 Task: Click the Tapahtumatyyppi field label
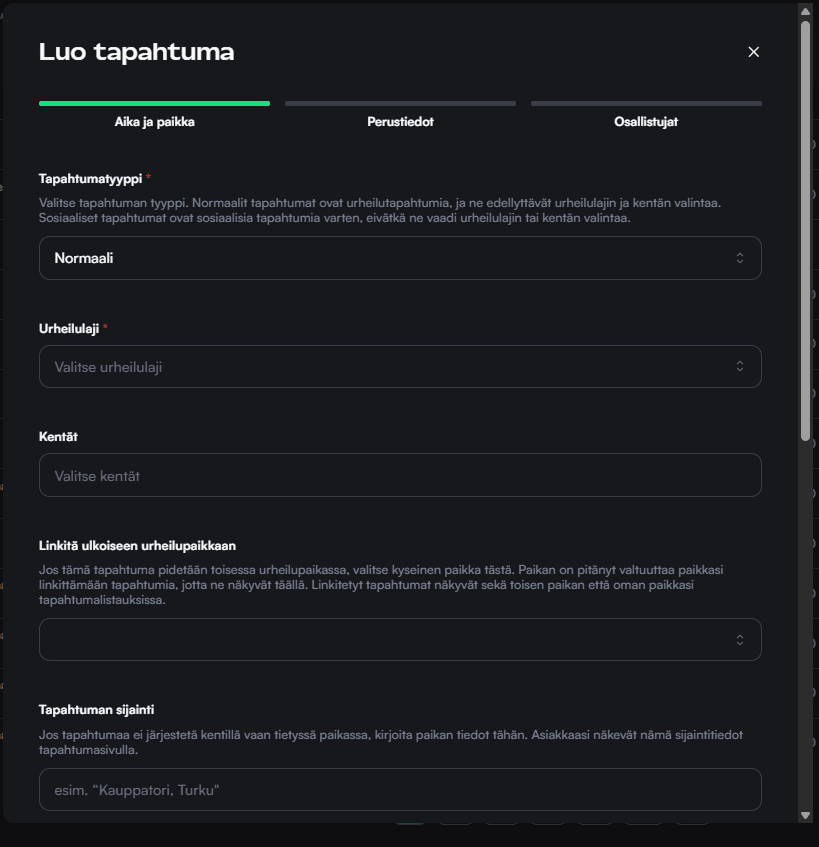(90, 178)
